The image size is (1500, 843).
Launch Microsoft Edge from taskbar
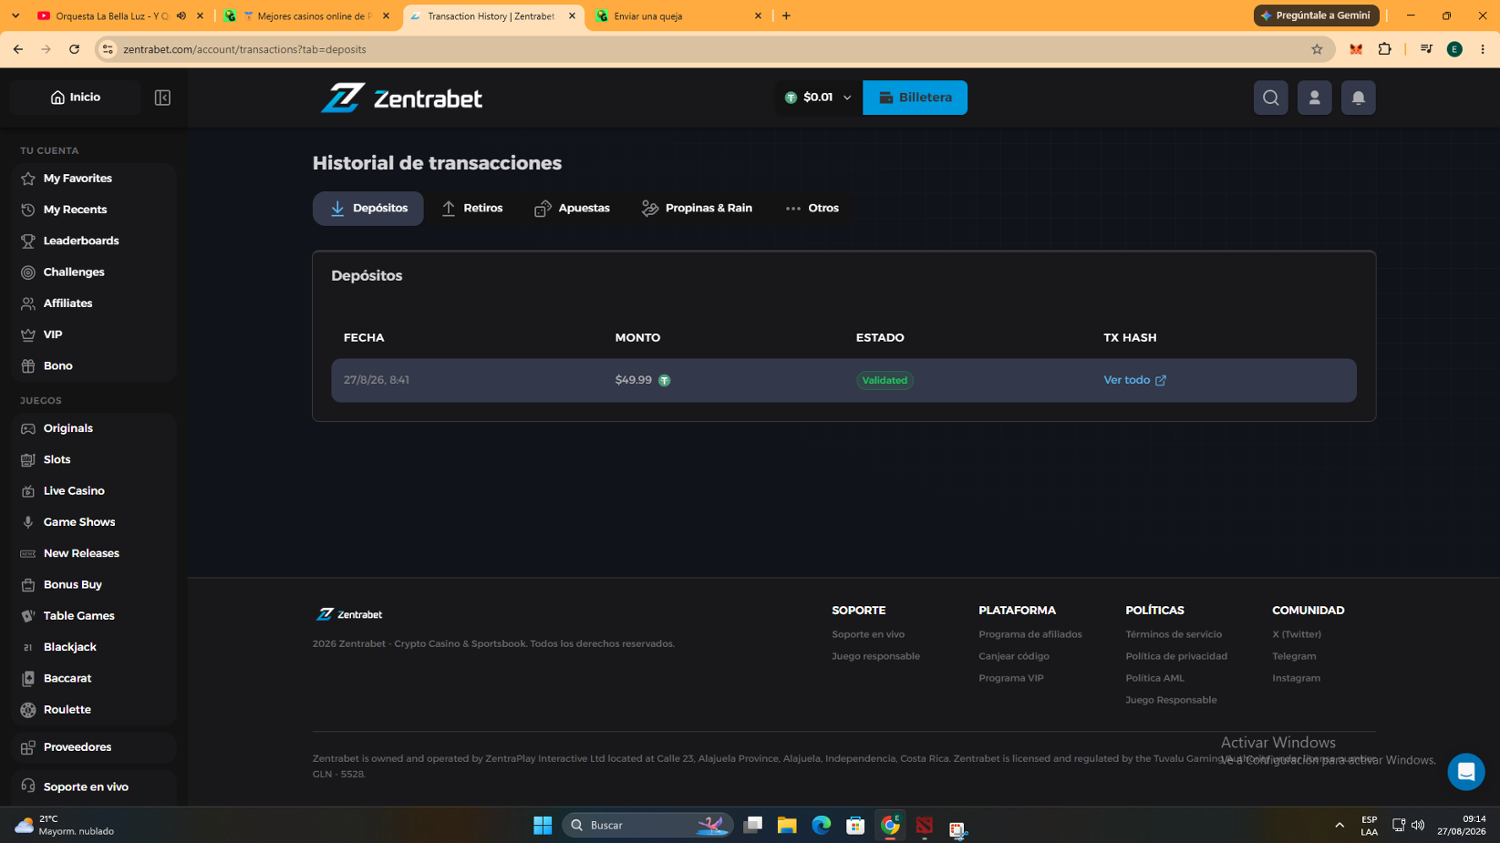[x=821, y=825]
